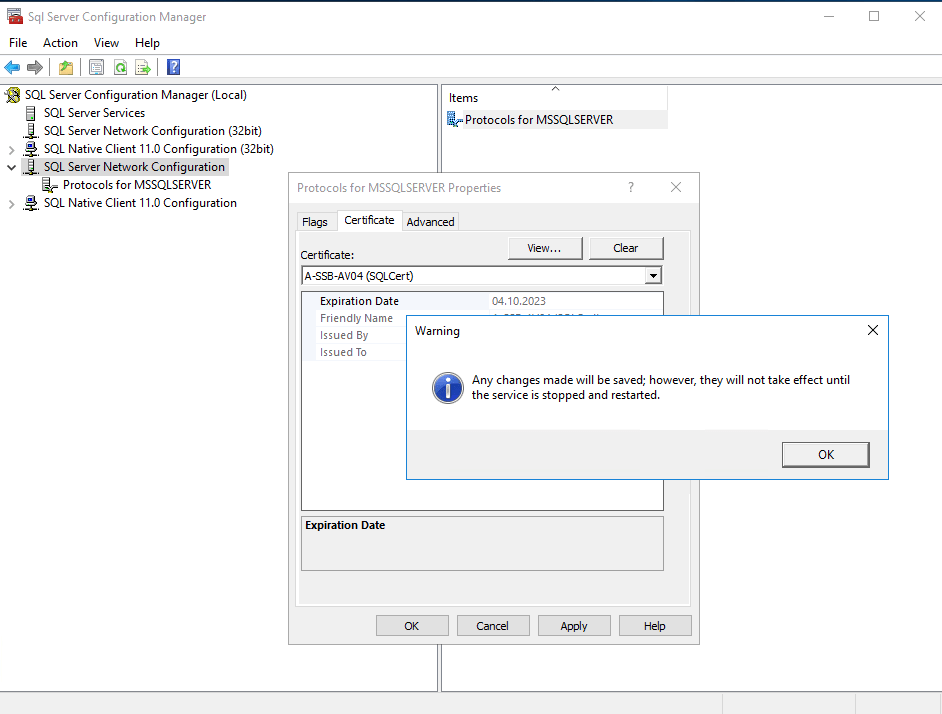942x714 pixels.
Task: Open the View menu
Action: tap(106, 43)
